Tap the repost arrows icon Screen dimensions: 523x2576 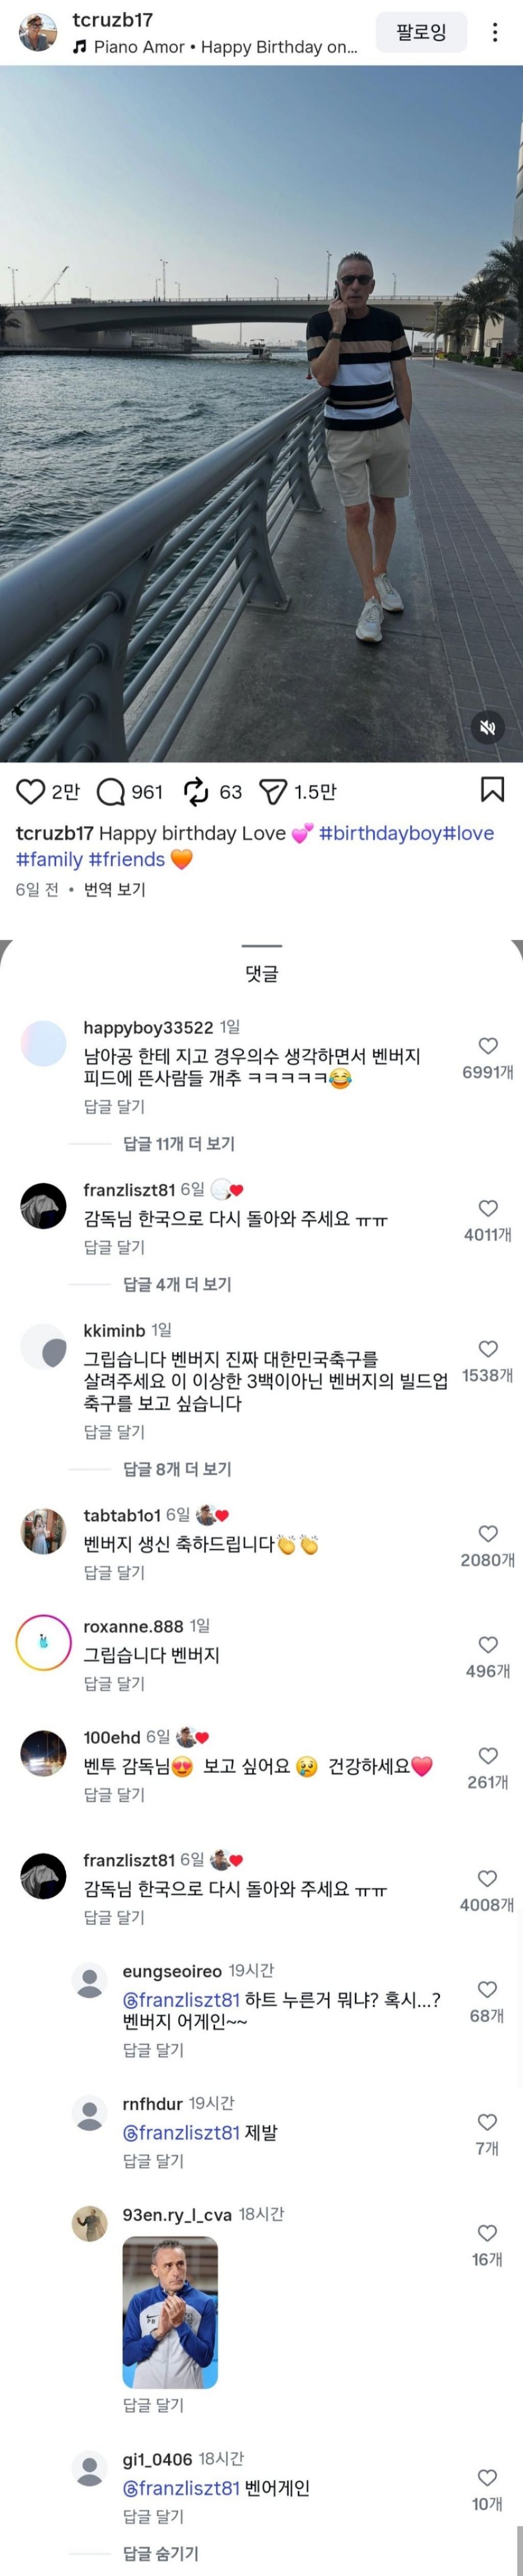pyautogui.click(x=196, y=792)
